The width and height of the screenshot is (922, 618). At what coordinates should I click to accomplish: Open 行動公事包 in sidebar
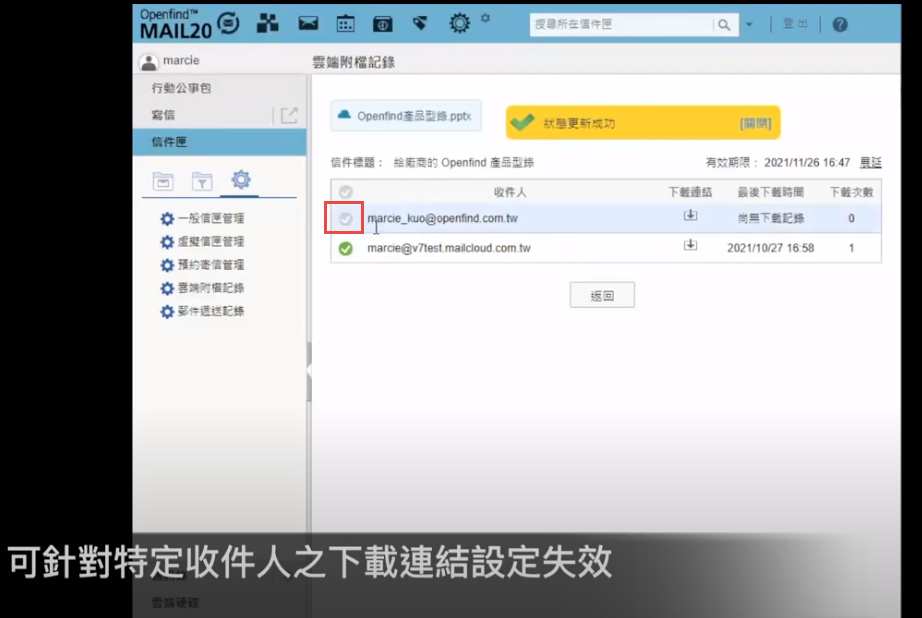(181, 88)
